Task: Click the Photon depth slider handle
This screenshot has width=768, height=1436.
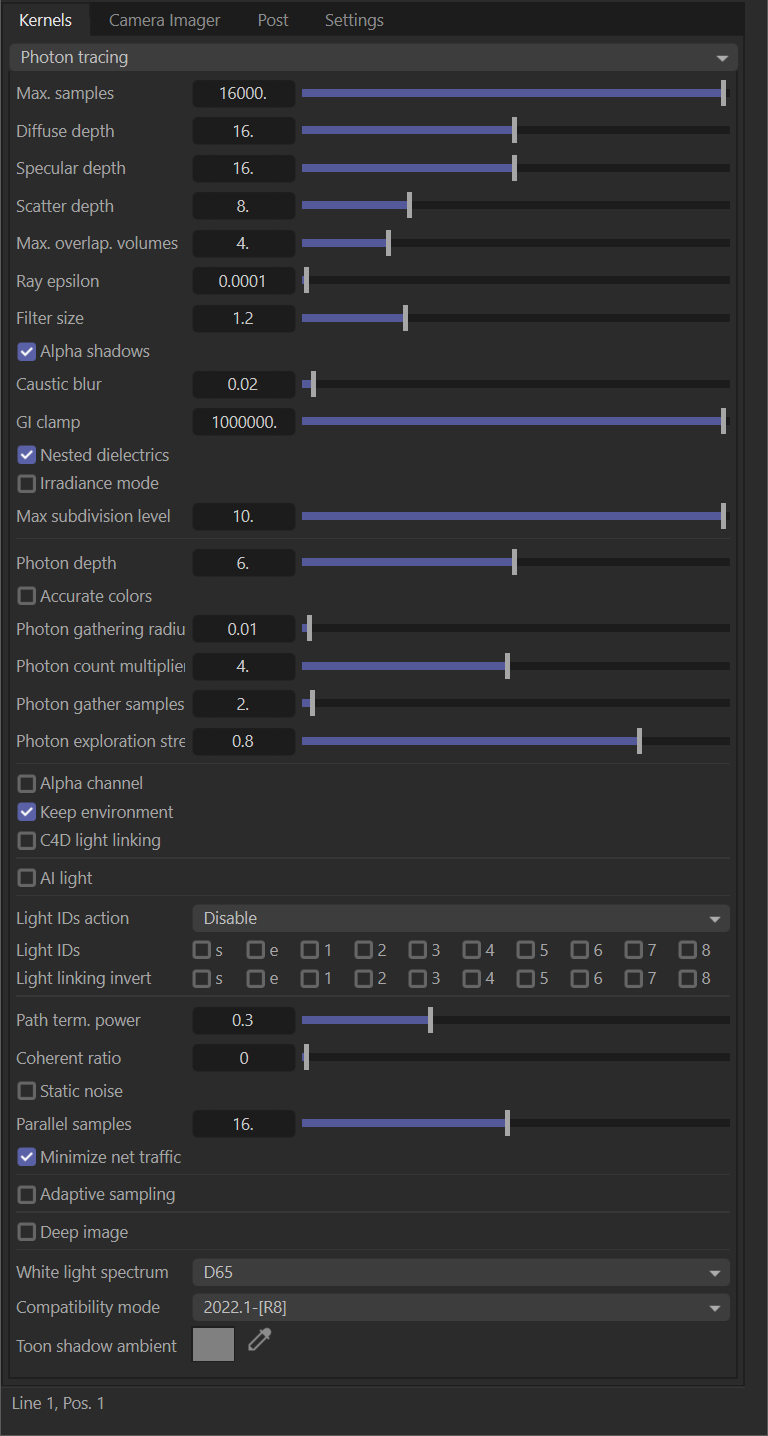Action: click(x=514, y=563)
